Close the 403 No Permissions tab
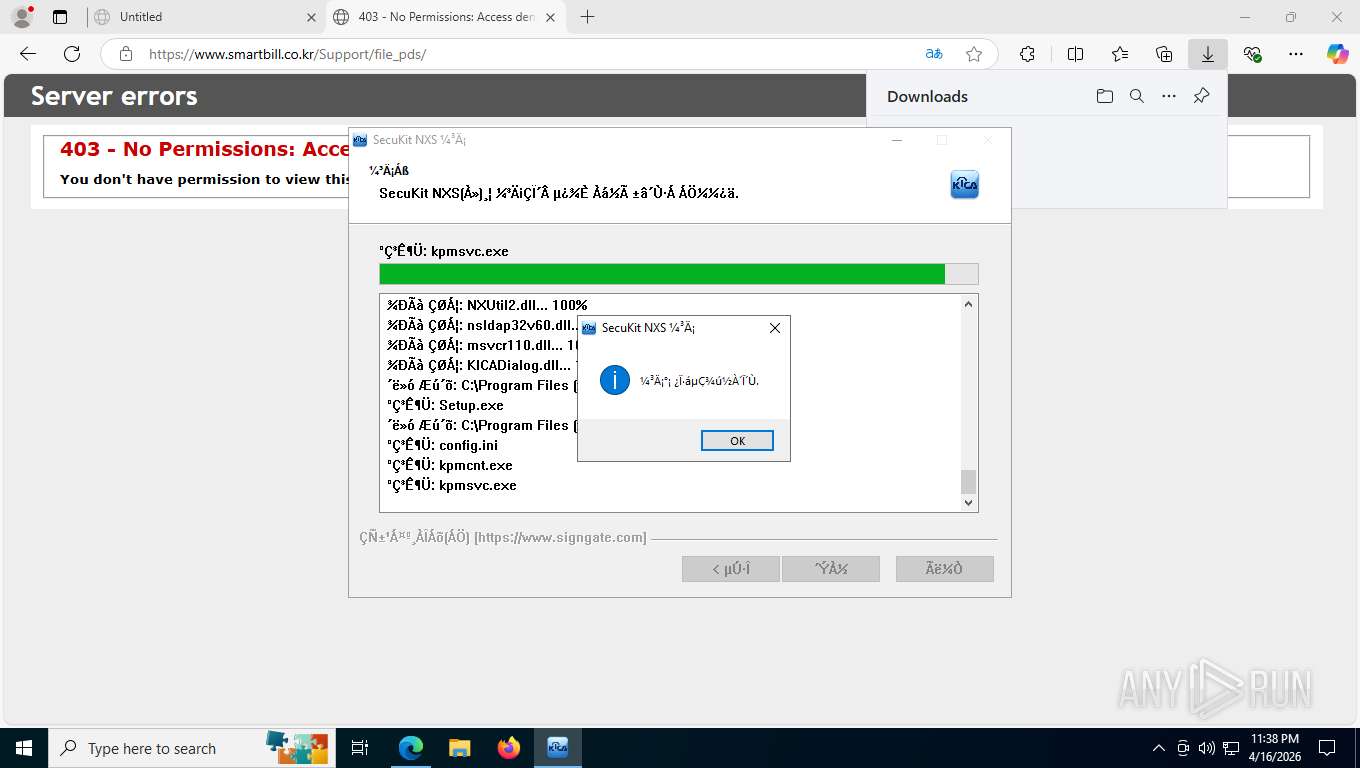The image size is (1360, 768). [551, 17]
